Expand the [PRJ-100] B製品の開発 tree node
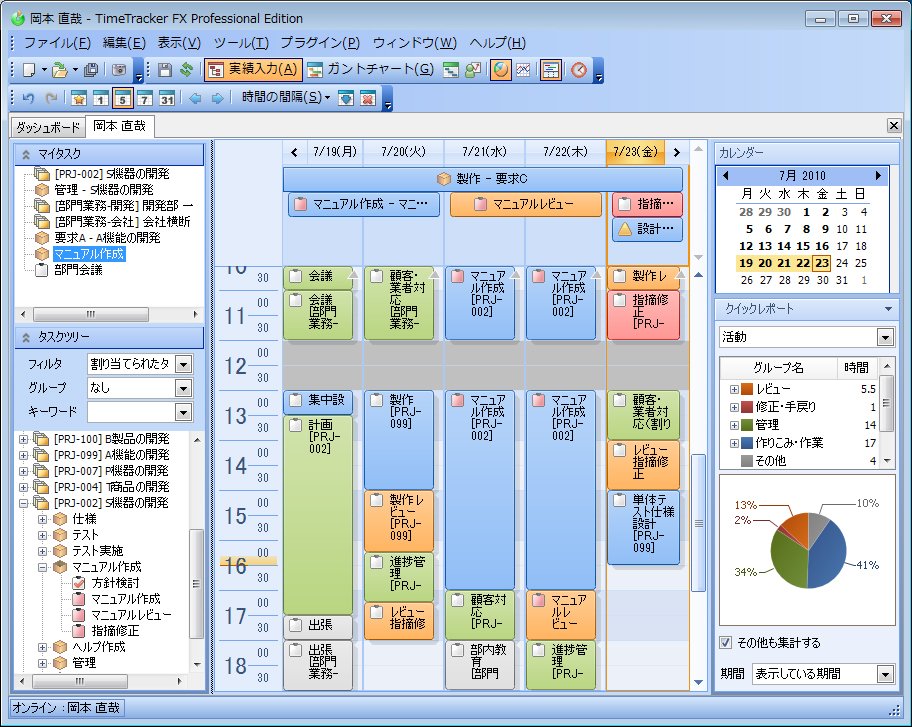The image size is (912, 727). pyautogui.click(x=23, y=439)
